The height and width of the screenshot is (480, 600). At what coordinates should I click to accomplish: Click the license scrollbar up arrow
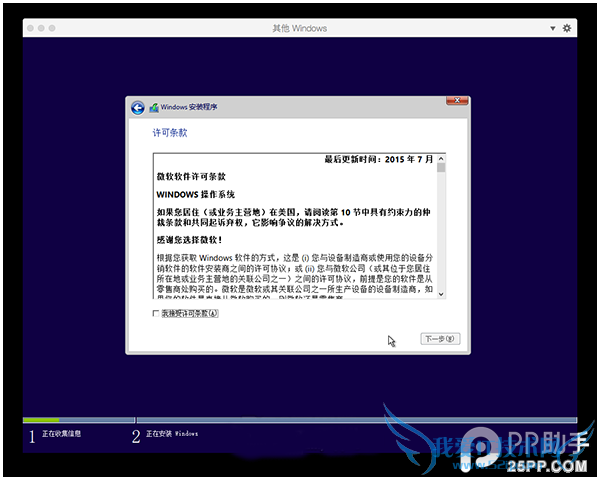click(x=441, y=158)
